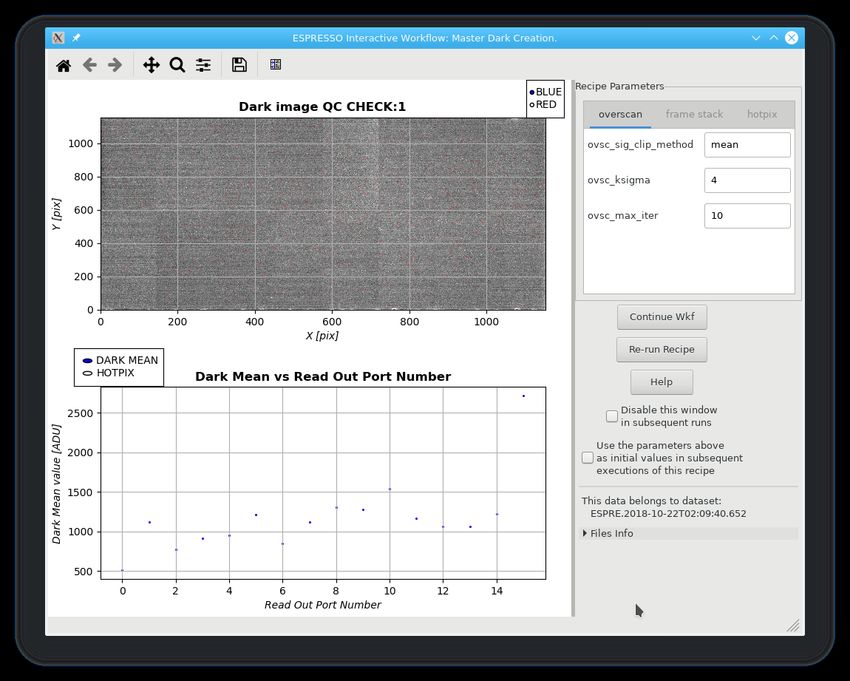The width and height of the screenshot is (850, 681).
Task: Close the ESPRESSO workflow window
Action: (x=791, y=38)
